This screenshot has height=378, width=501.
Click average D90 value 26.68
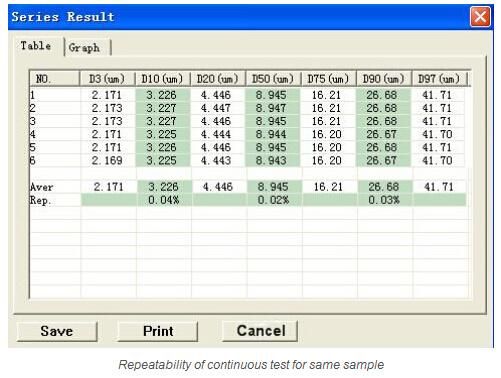pos(384,187)
